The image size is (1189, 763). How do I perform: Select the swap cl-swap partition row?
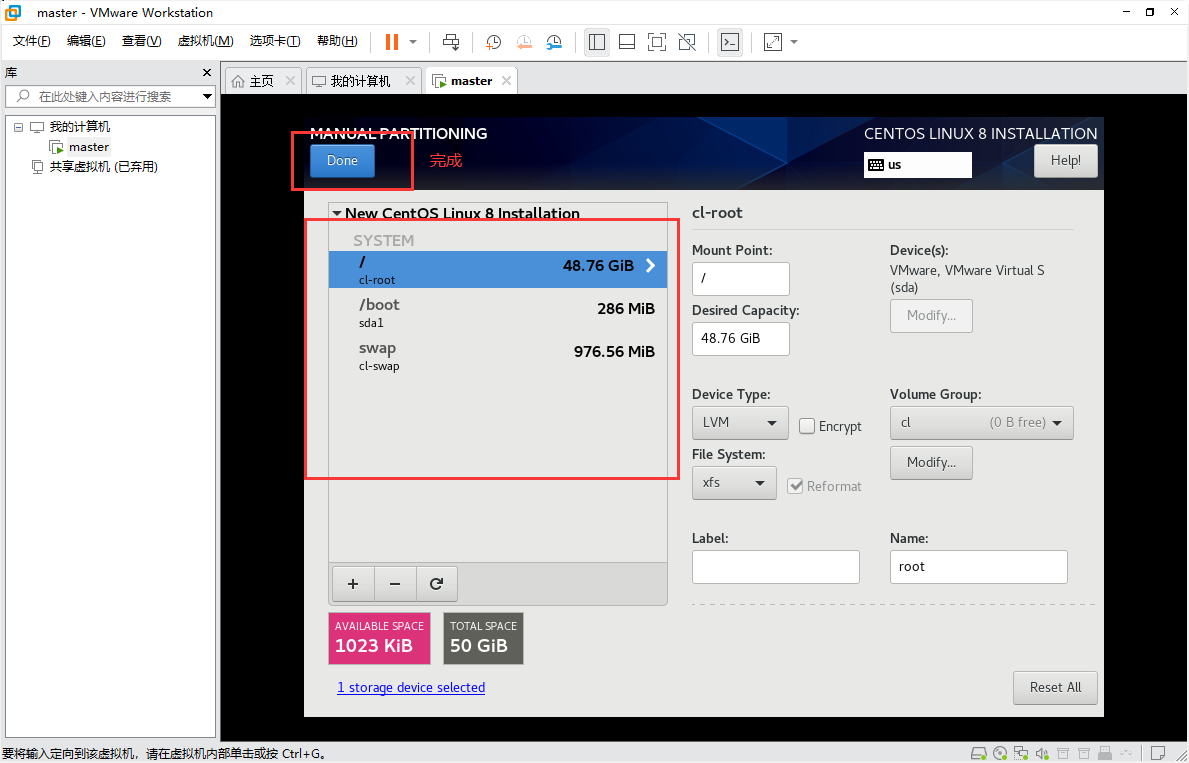[x=497, y=356]
